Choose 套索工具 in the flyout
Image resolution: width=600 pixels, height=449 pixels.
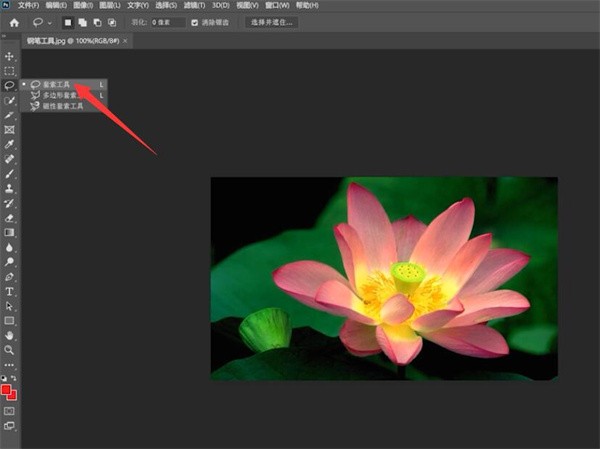(x=64, y=85)
